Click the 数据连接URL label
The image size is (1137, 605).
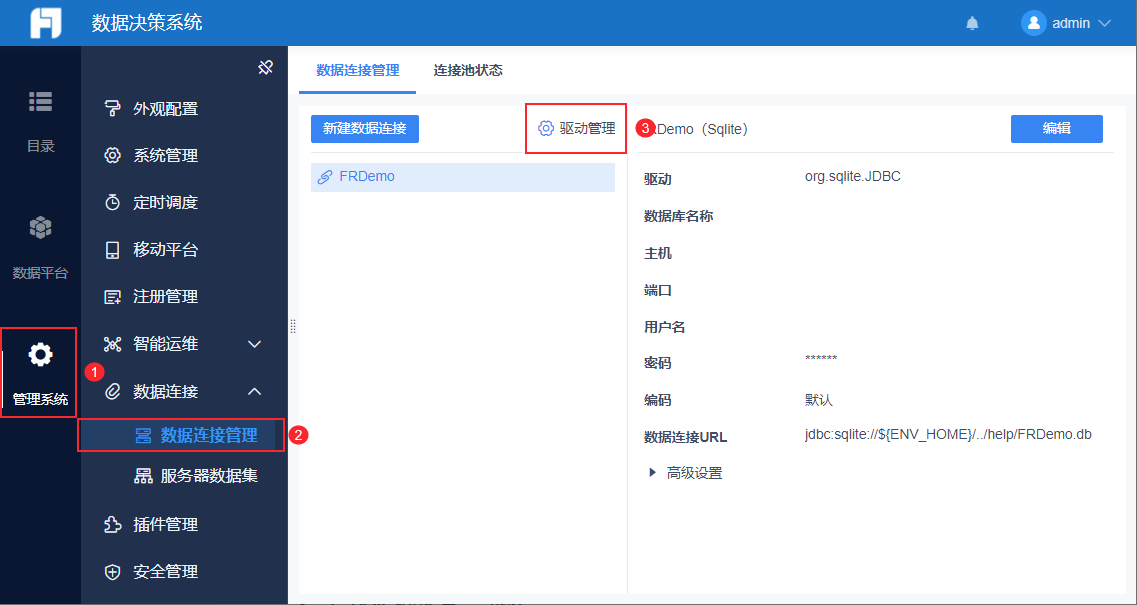point(685,437)
